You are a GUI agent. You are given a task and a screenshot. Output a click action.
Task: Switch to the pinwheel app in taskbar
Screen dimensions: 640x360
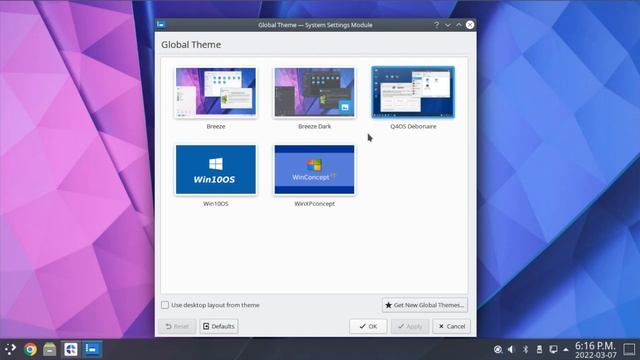click(71, 349)
